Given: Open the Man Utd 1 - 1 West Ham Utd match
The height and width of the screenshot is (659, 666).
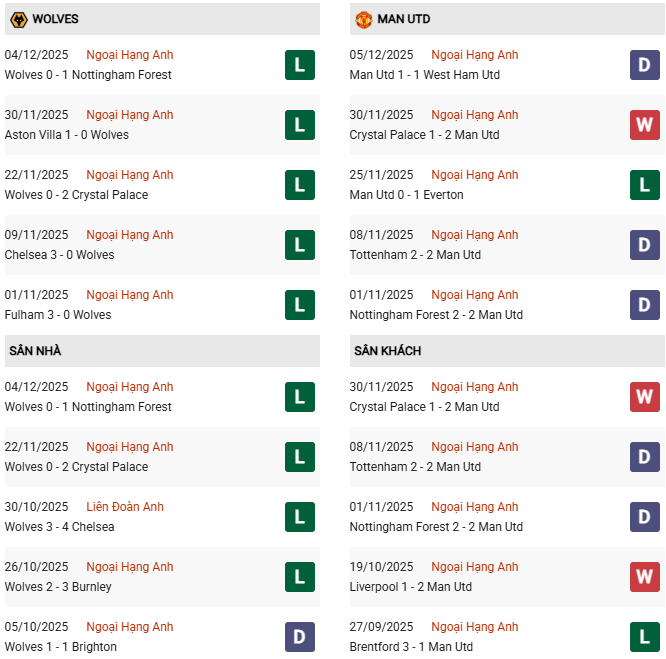Looking at the screenshot, I should pos(425,75).
